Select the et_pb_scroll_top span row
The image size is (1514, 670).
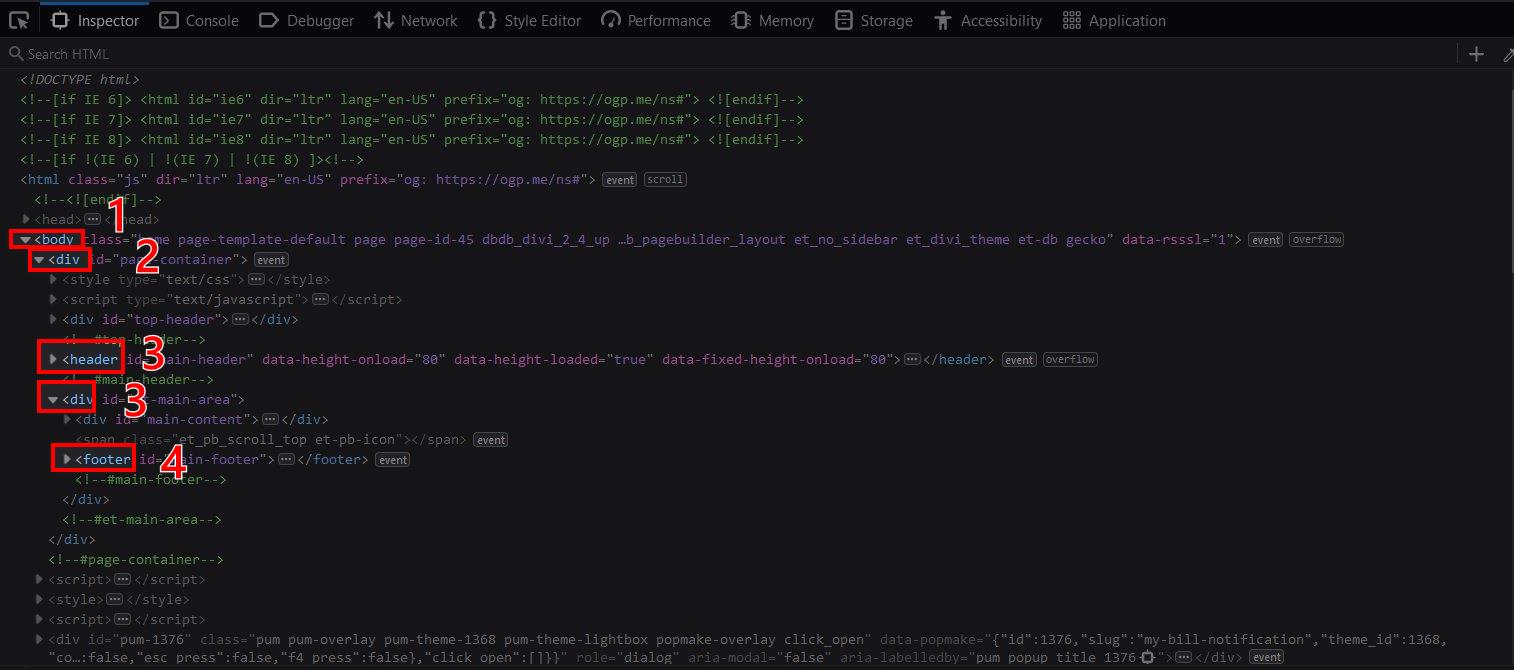pos(272,439)
